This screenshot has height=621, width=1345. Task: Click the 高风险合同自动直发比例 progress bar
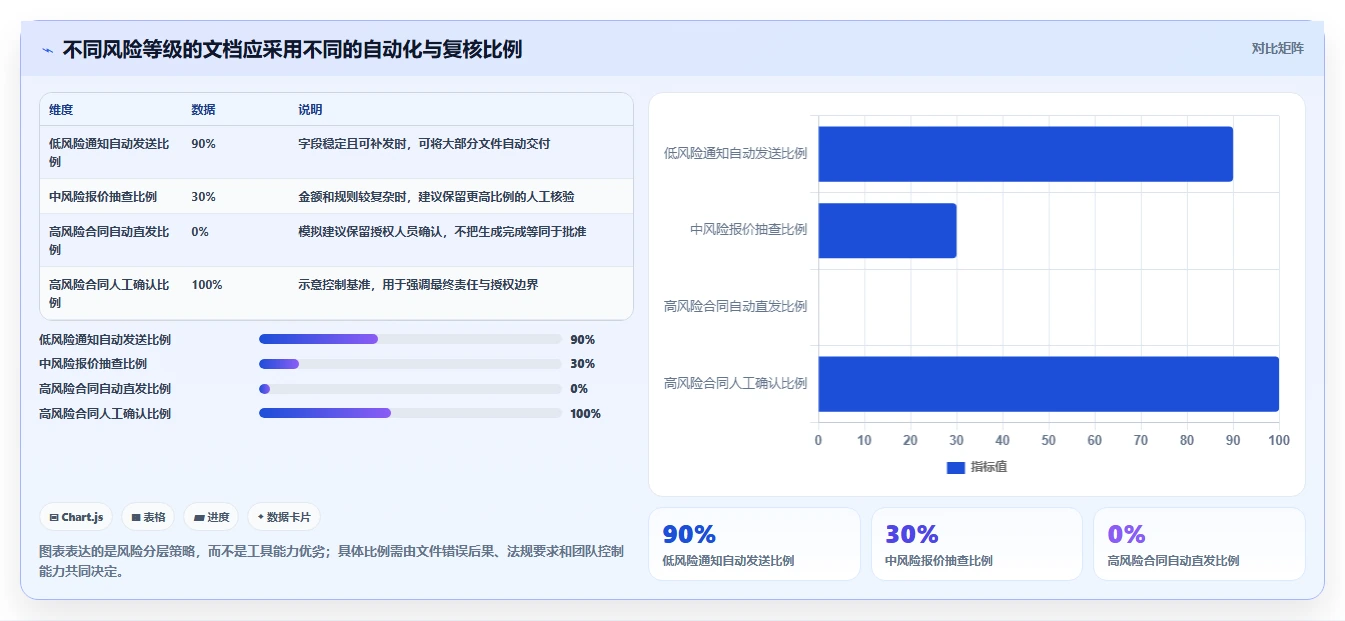410,389
